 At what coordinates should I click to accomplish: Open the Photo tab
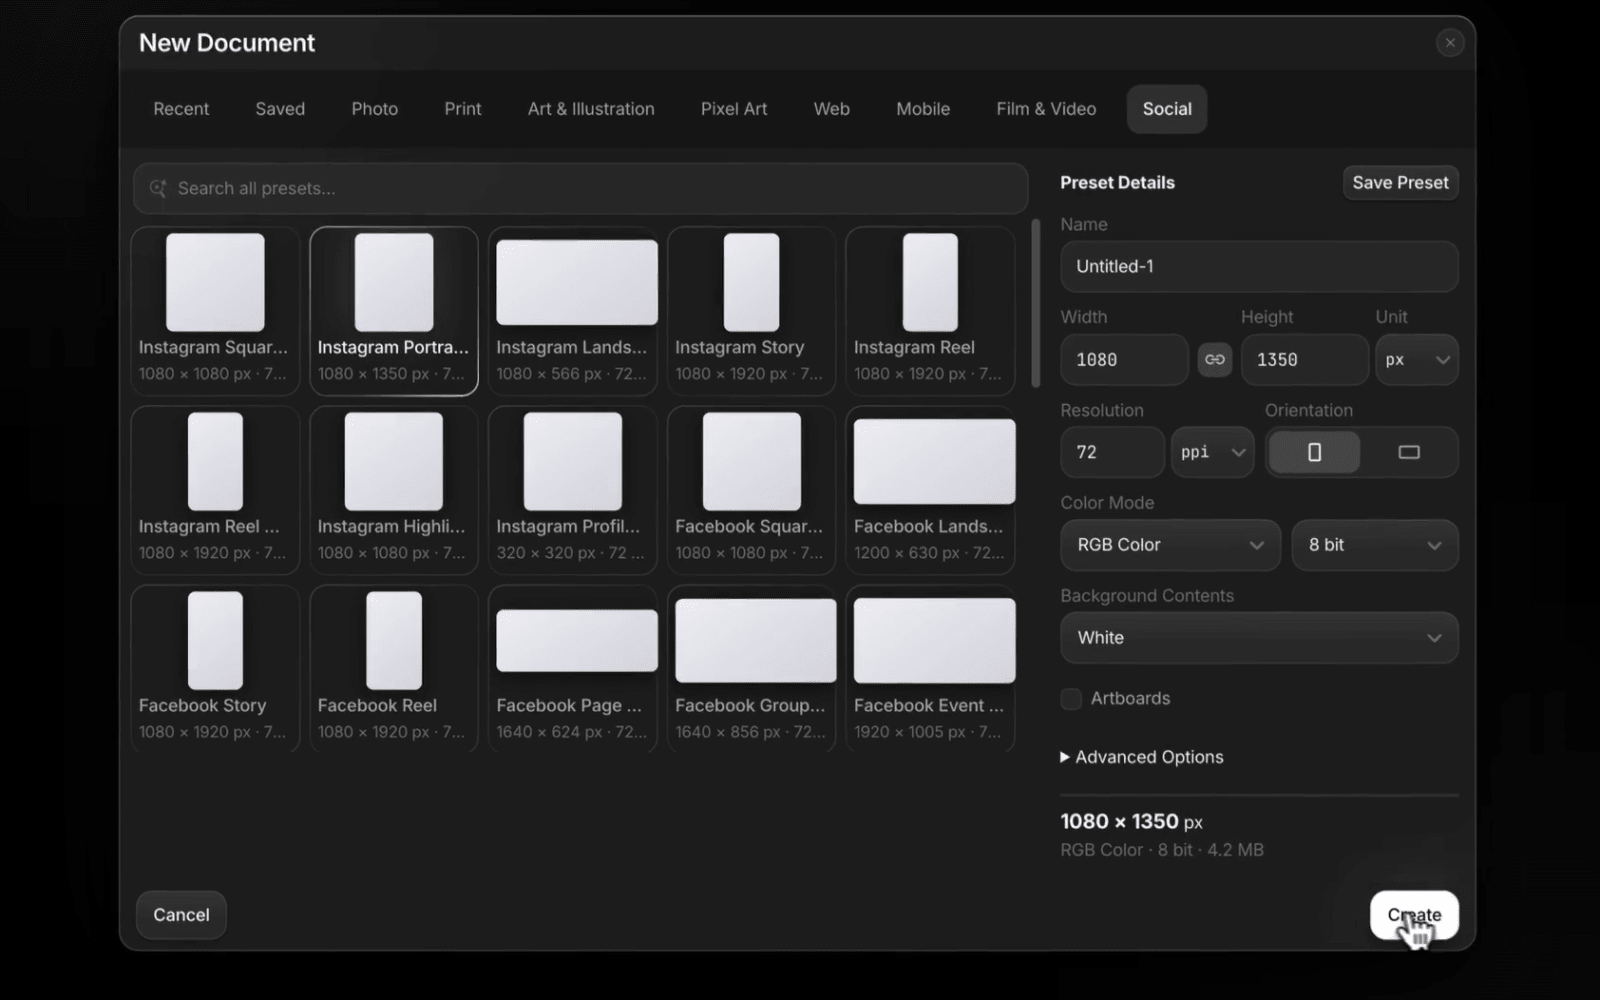[375, 109]
